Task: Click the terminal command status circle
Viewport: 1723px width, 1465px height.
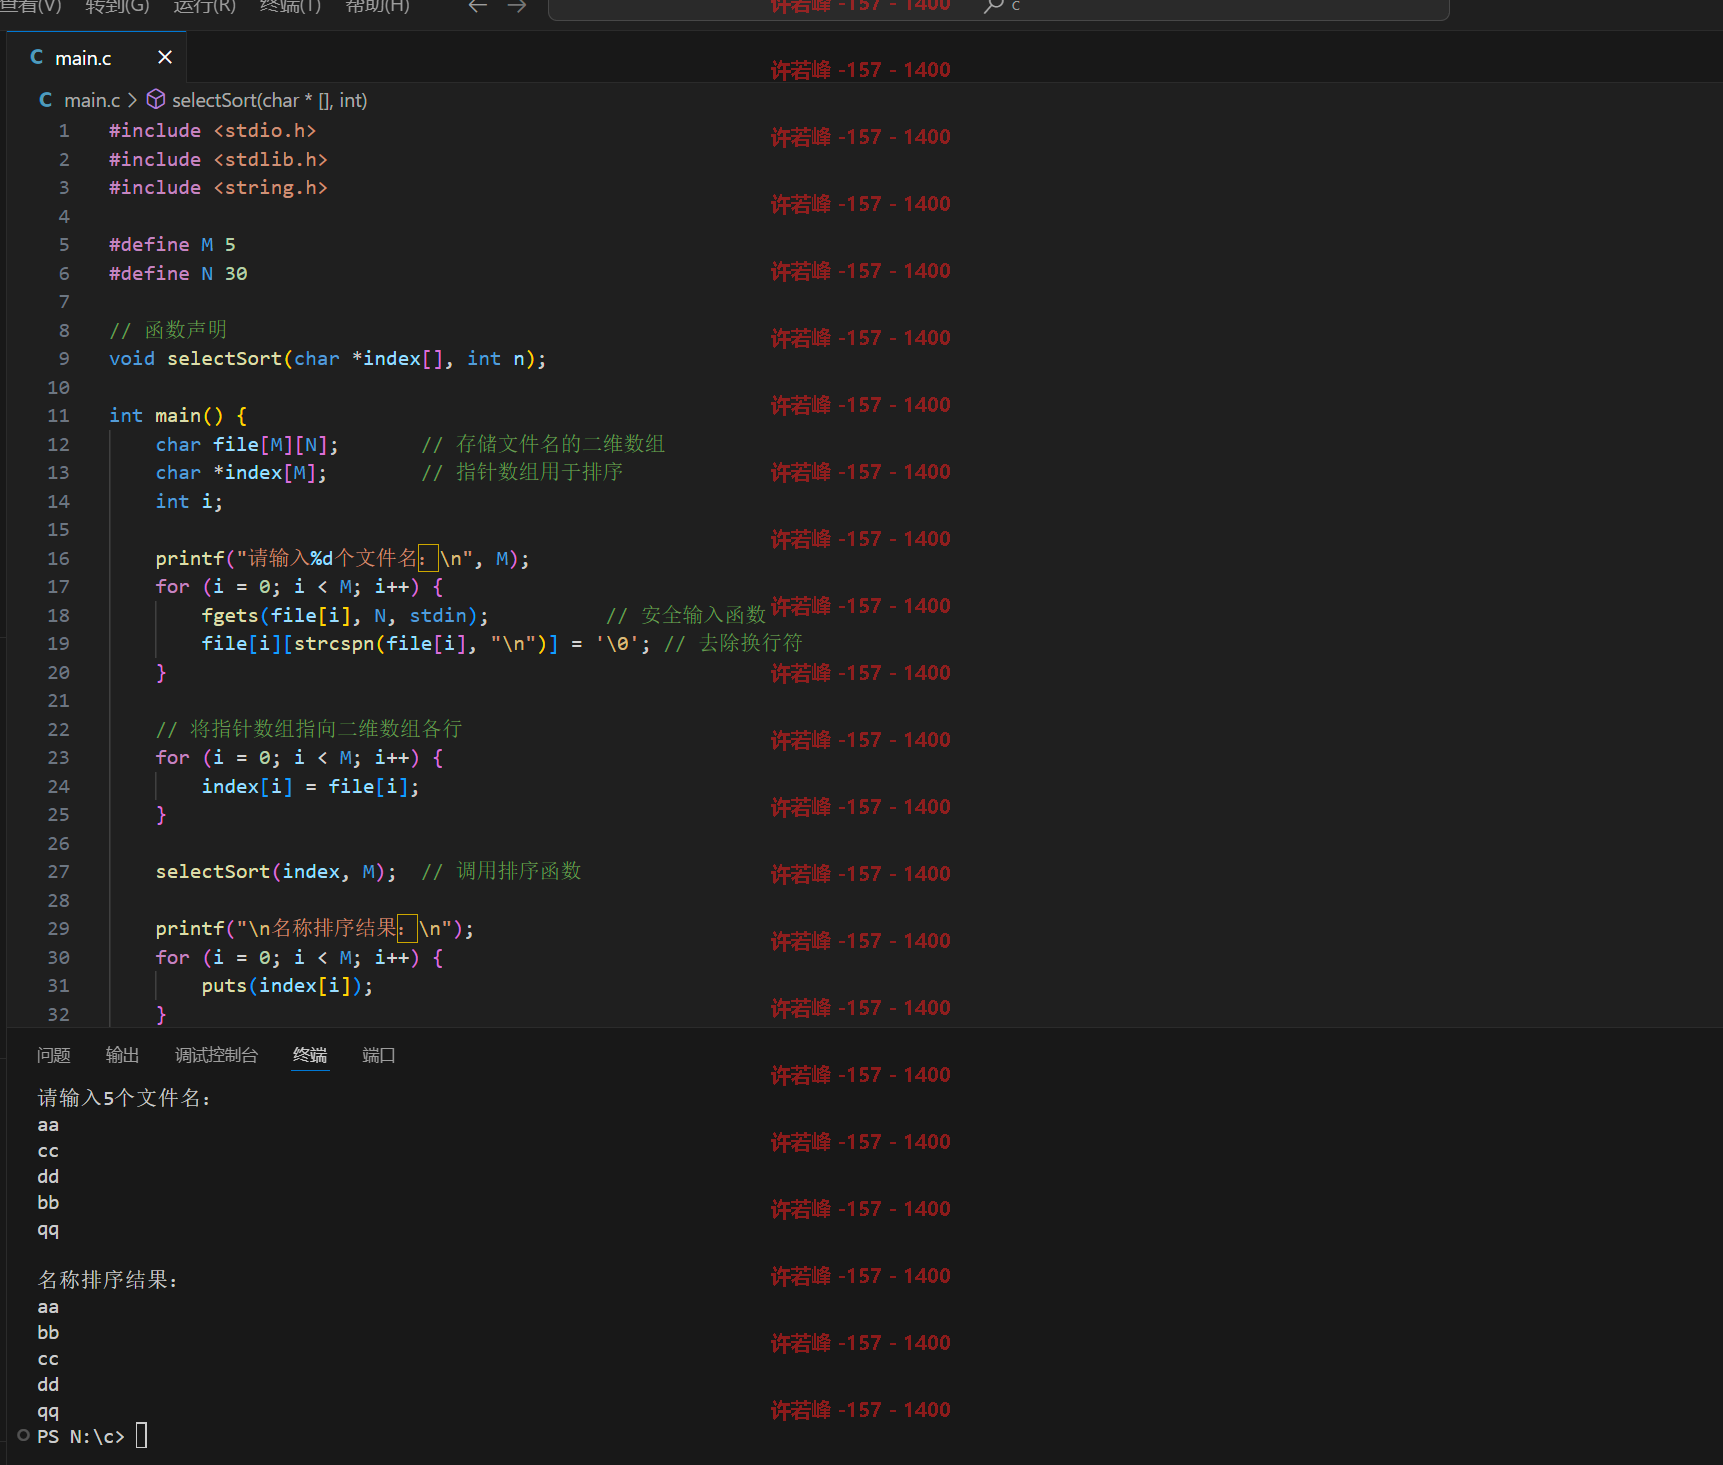Action: pyautogui.click(x=23, y=1435)
